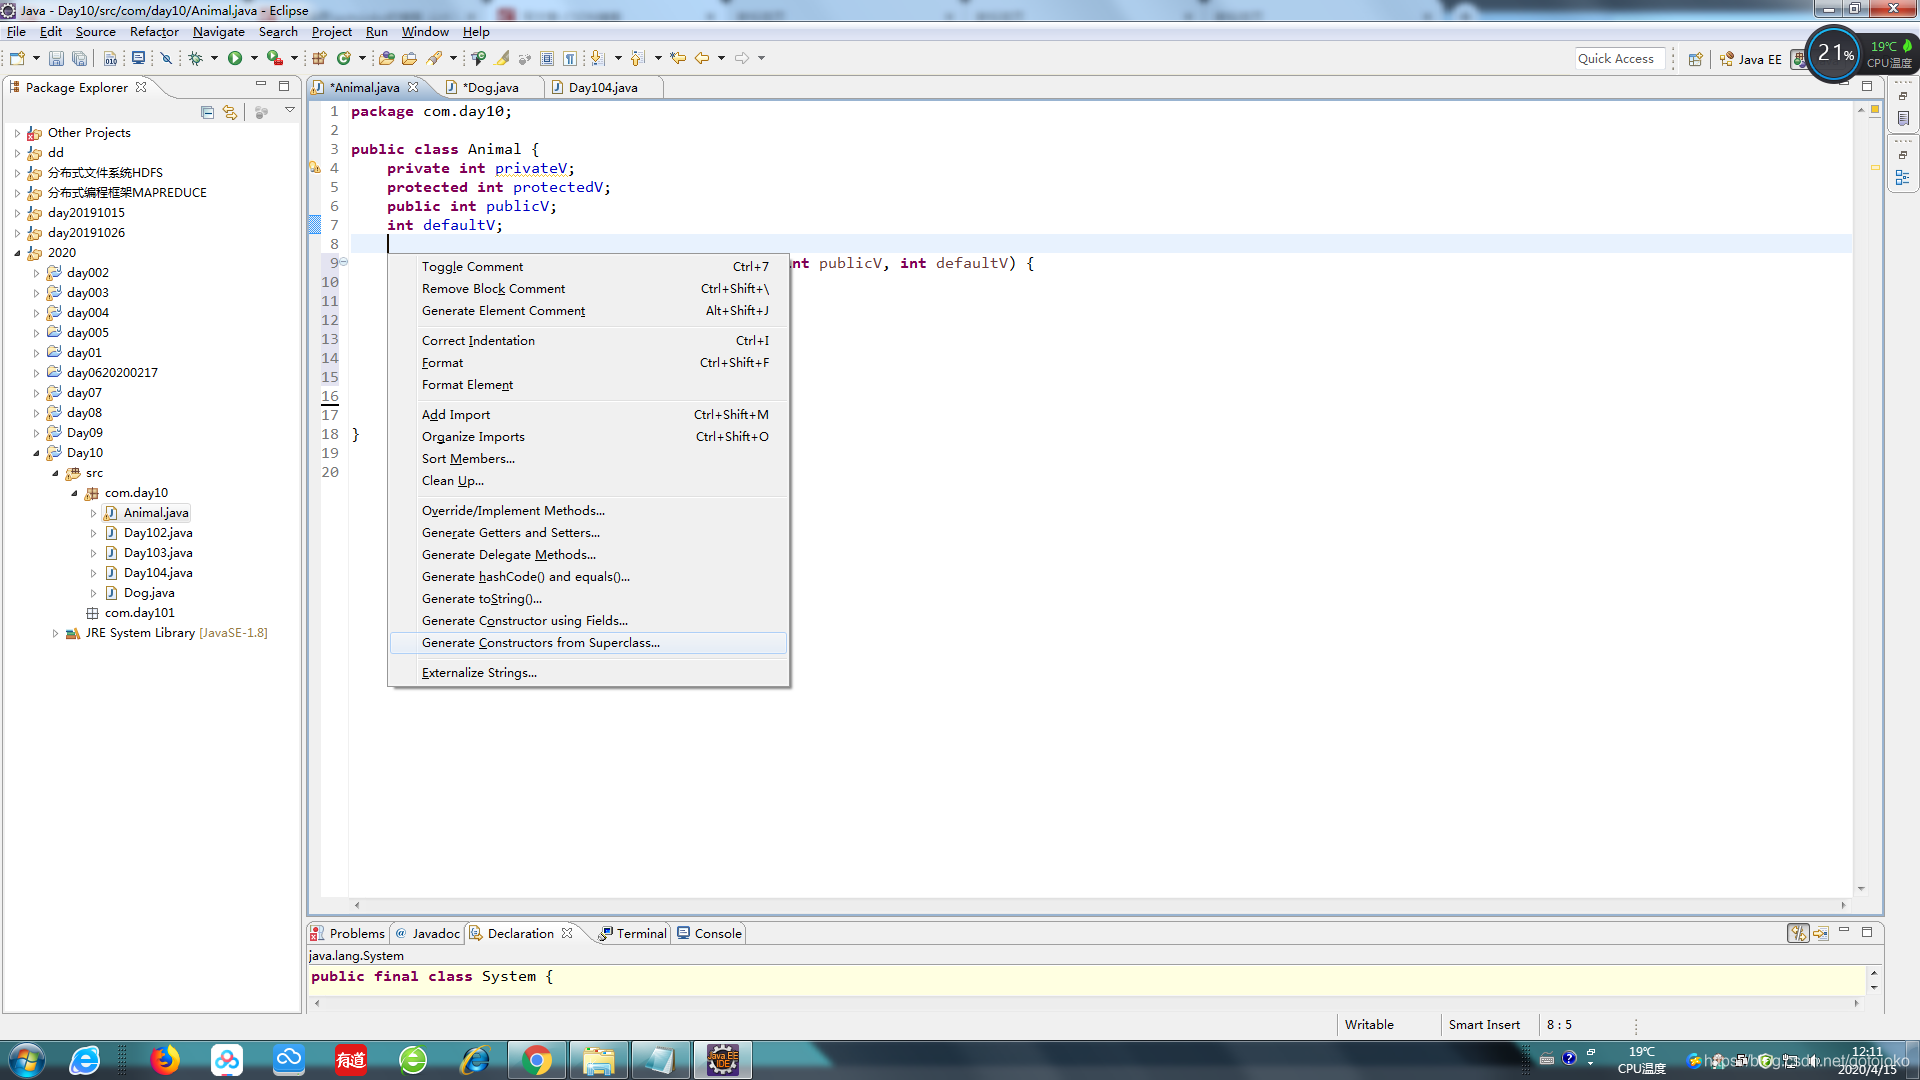1920x1080 pixels.
Task: Collapse All in Package Explorer
Action: pos(207,112)
